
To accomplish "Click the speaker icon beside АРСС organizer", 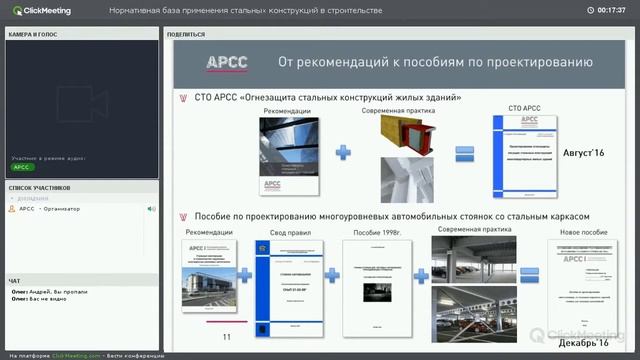I will [151, 209].
